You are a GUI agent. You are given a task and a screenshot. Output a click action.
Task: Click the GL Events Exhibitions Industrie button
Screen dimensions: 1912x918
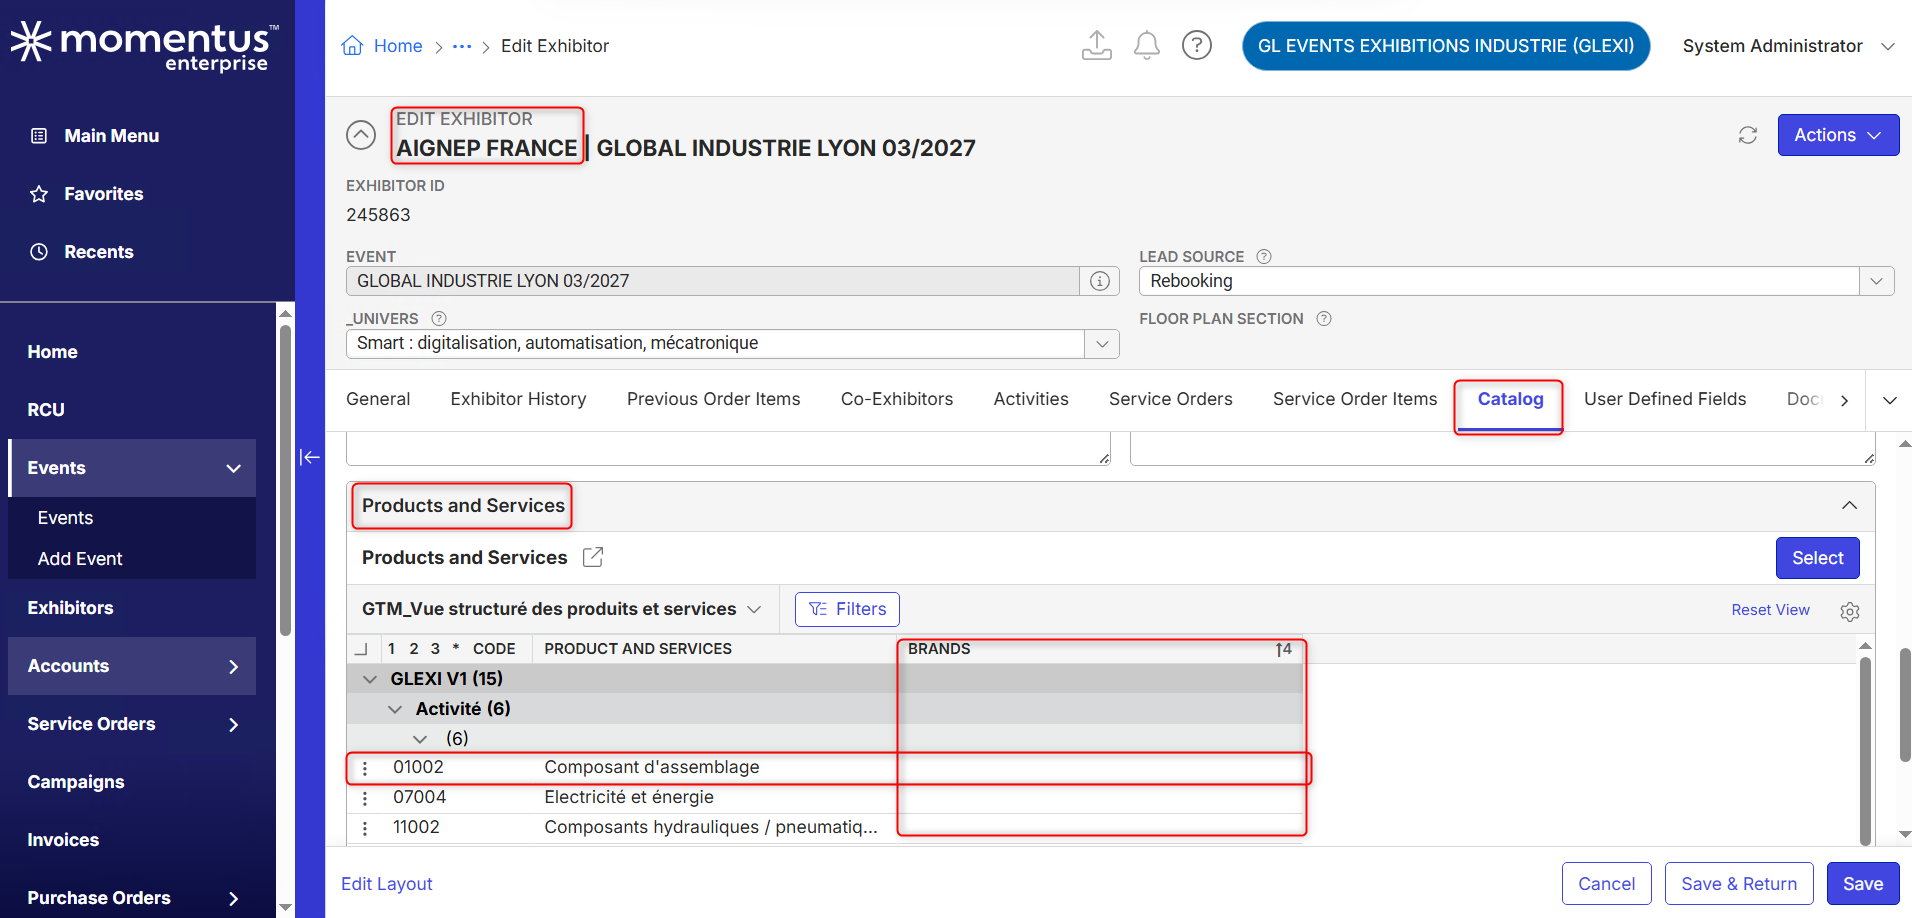[x=1446, y=46]
